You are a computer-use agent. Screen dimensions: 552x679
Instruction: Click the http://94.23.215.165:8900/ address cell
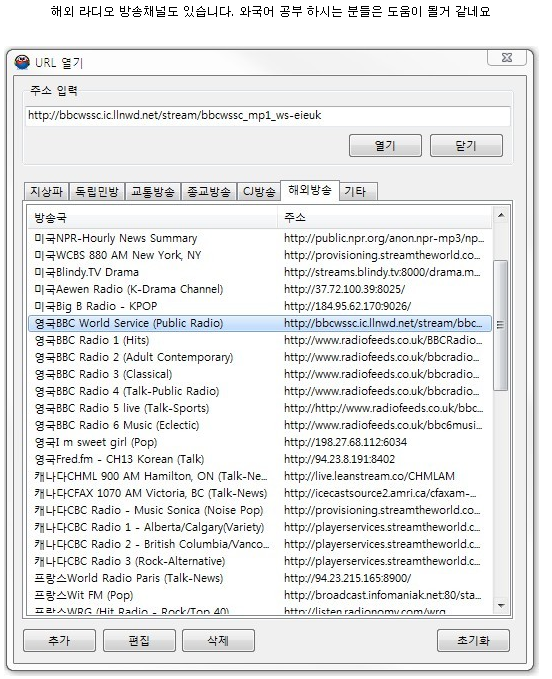pos(347,578)
